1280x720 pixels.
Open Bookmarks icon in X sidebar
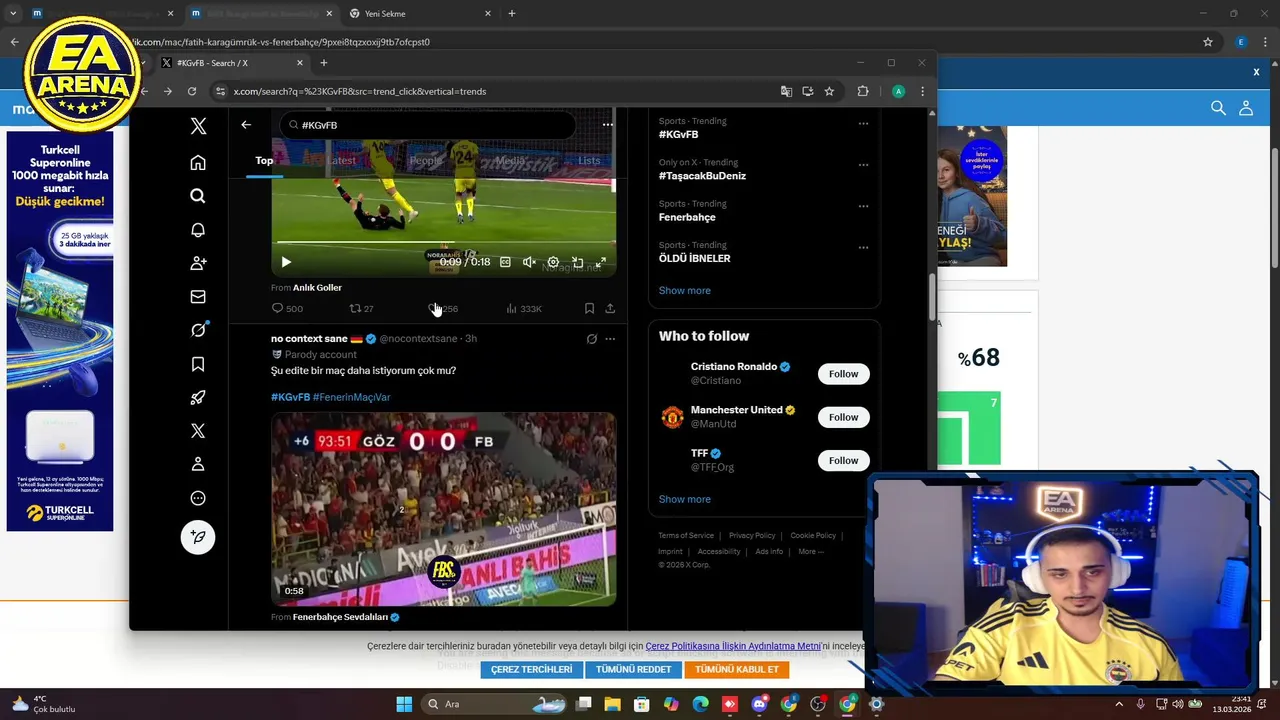(198, 364)
